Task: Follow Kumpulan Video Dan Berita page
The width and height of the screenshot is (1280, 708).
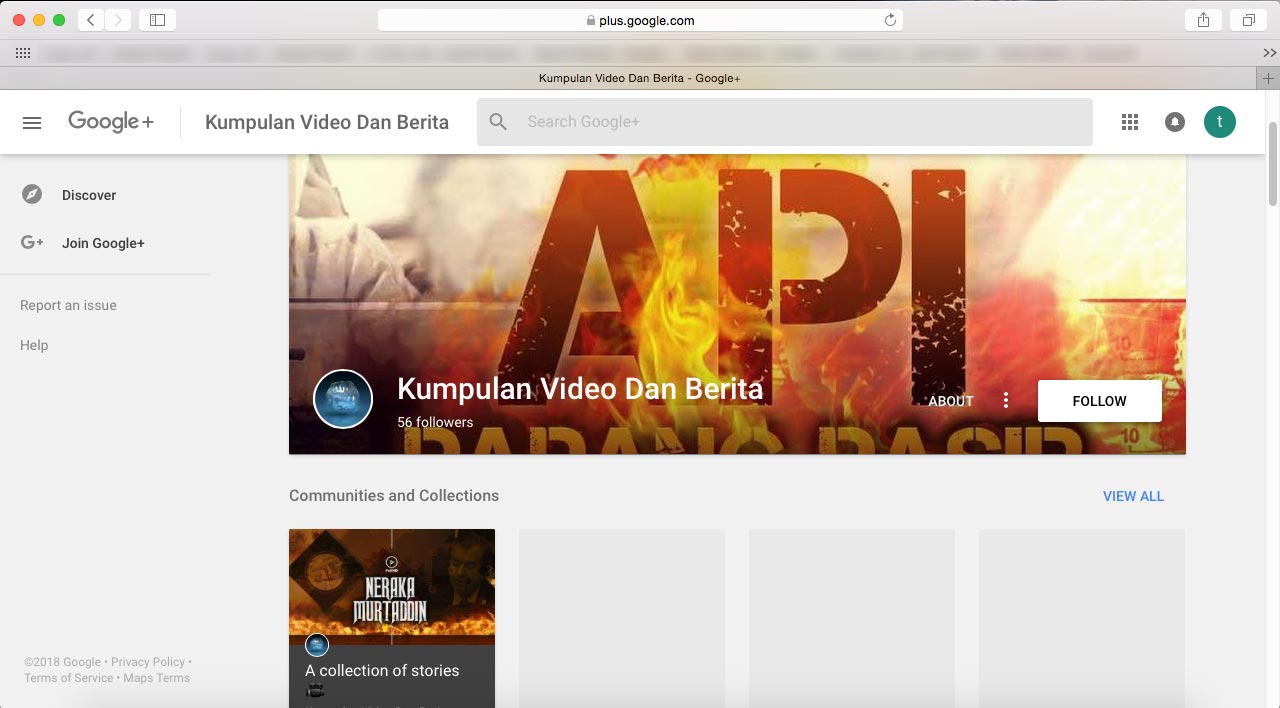Action: (1099, 401)
